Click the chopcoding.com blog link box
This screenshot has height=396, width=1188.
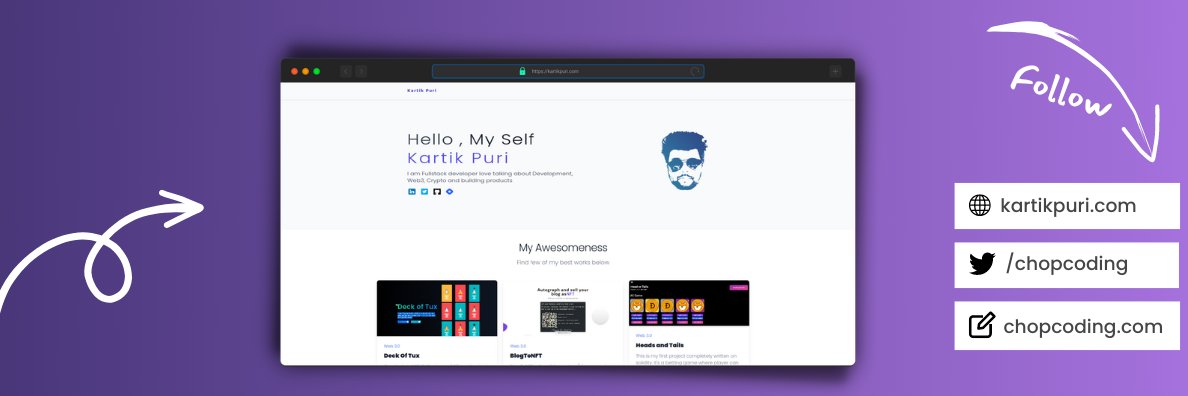coord(1067,326)
